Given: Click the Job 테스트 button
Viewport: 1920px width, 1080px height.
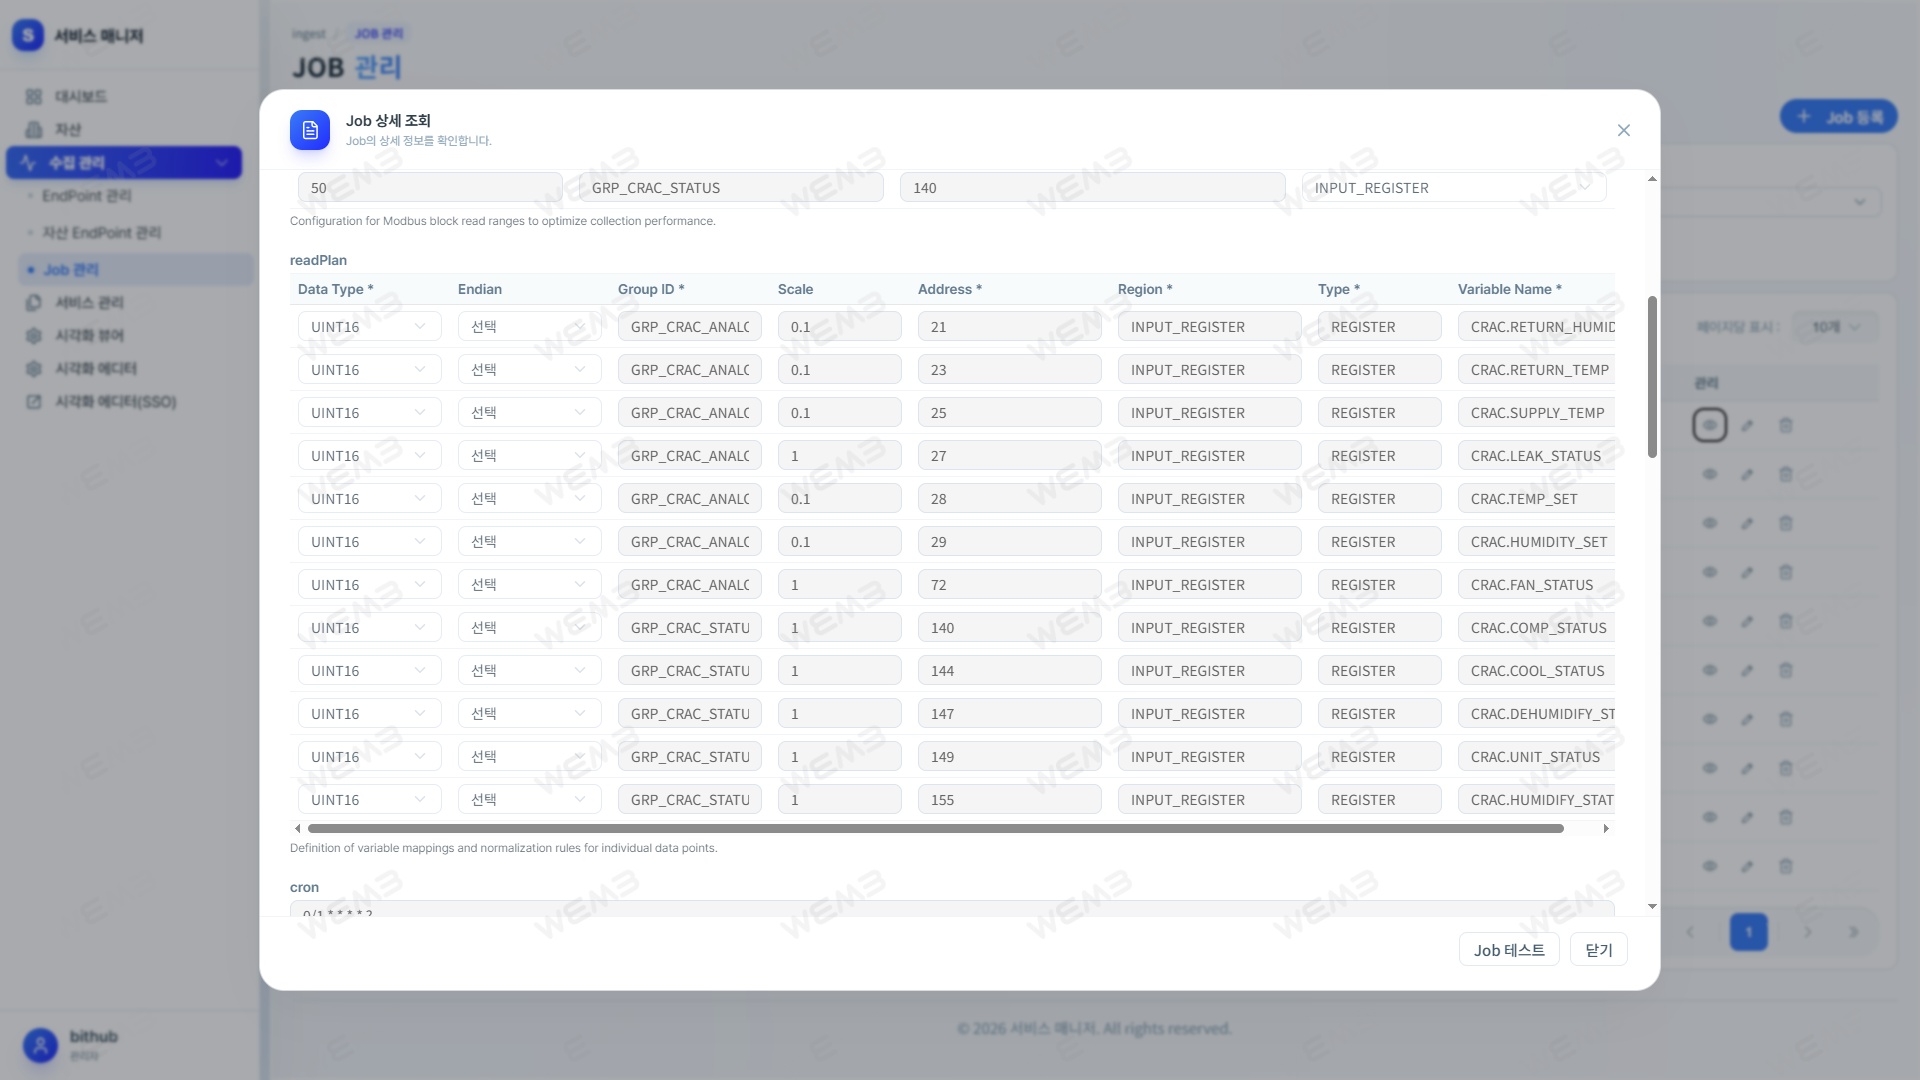Looking at the screenshot, I should point(1509,950).
